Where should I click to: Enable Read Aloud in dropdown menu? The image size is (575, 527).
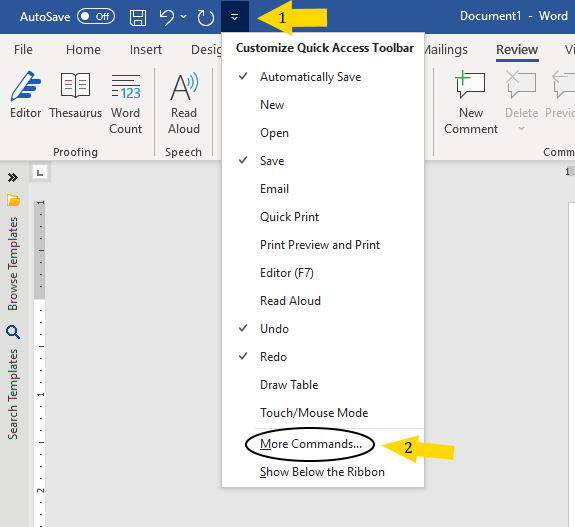coord(323,301)
